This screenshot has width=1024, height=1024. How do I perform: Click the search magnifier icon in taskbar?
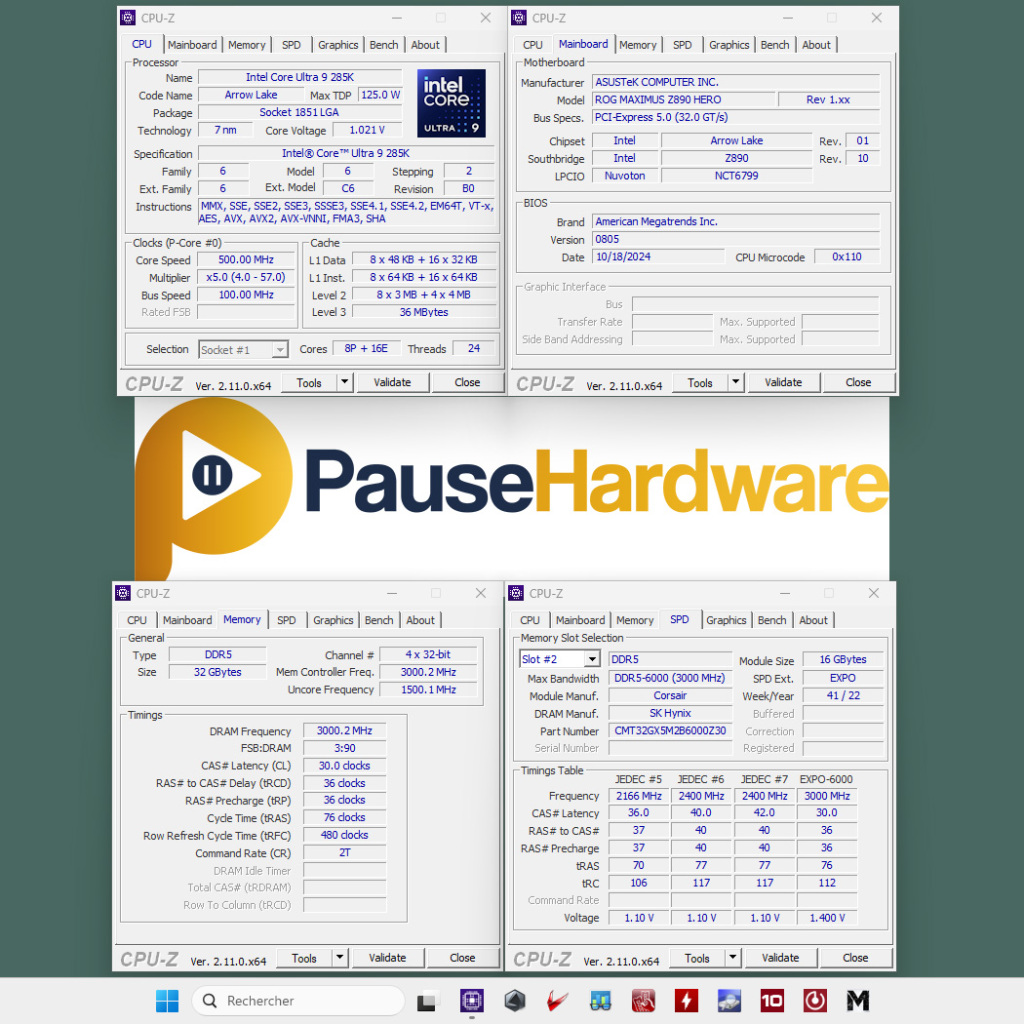(x=210, y=1000)
